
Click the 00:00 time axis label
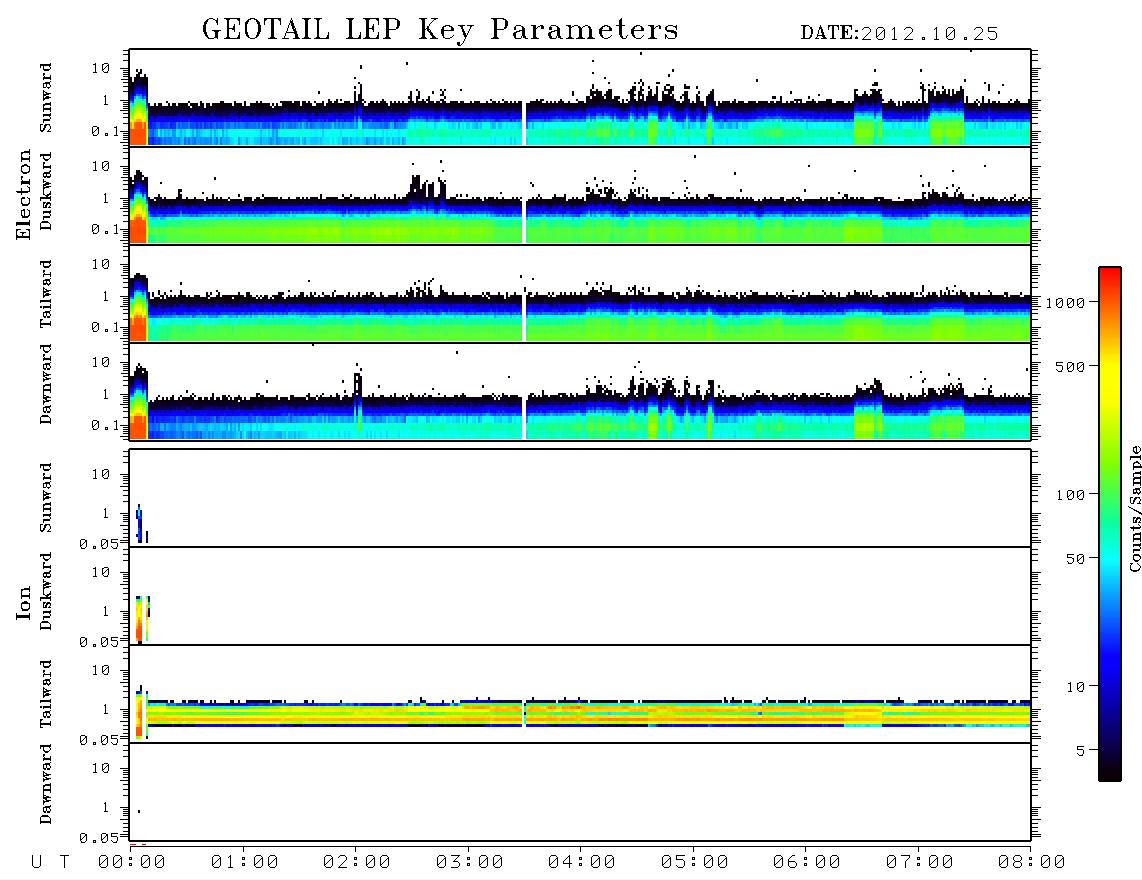(x=132, y=862)
